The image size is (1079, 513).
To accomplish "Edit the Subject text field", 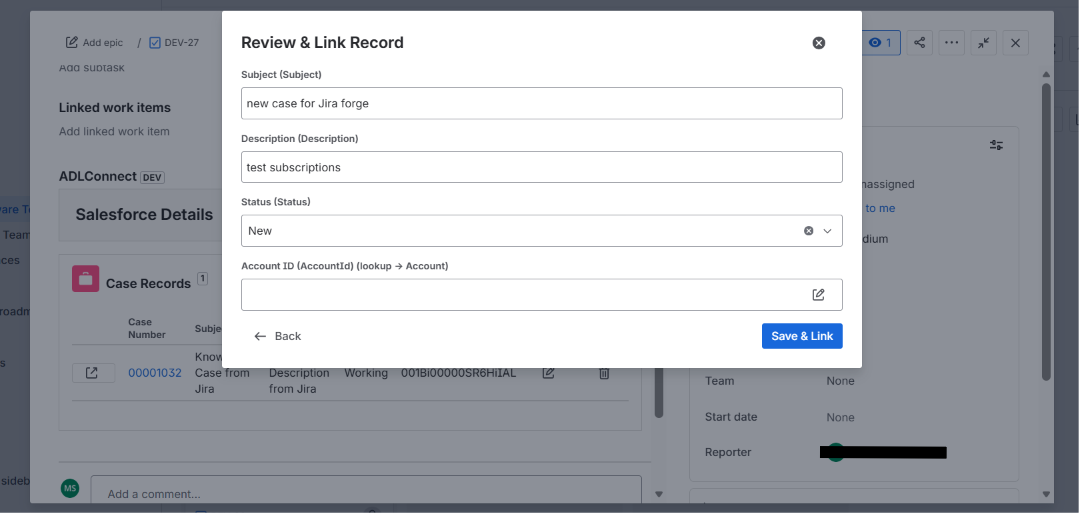I will click(542, 103).
